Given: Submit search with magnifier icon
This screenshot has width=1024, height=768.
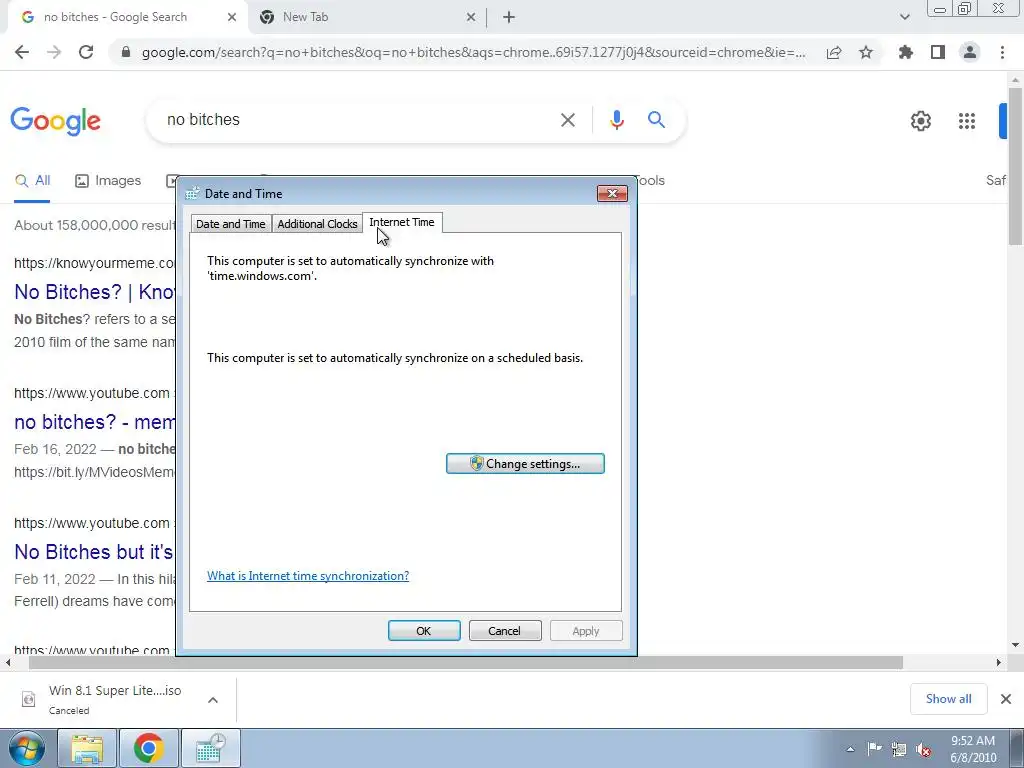Looking at the screenshot, I should [656, 120].
